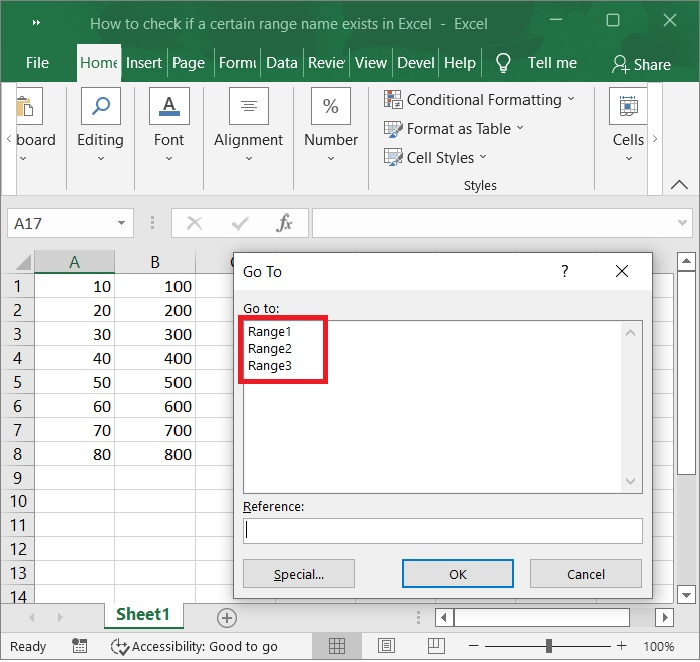Switch to Page Layout view
This screenshot has height=662, width=700.
tap(386, 646)
